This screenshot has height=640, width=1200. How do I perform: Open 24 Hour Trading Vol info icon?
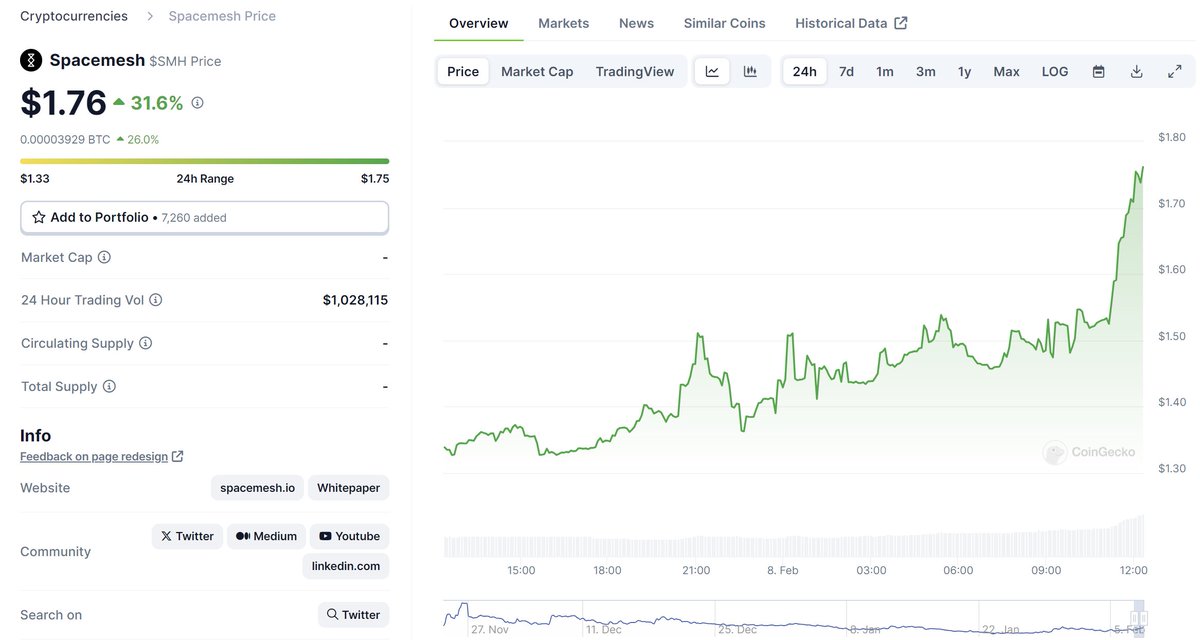point(156,300)
